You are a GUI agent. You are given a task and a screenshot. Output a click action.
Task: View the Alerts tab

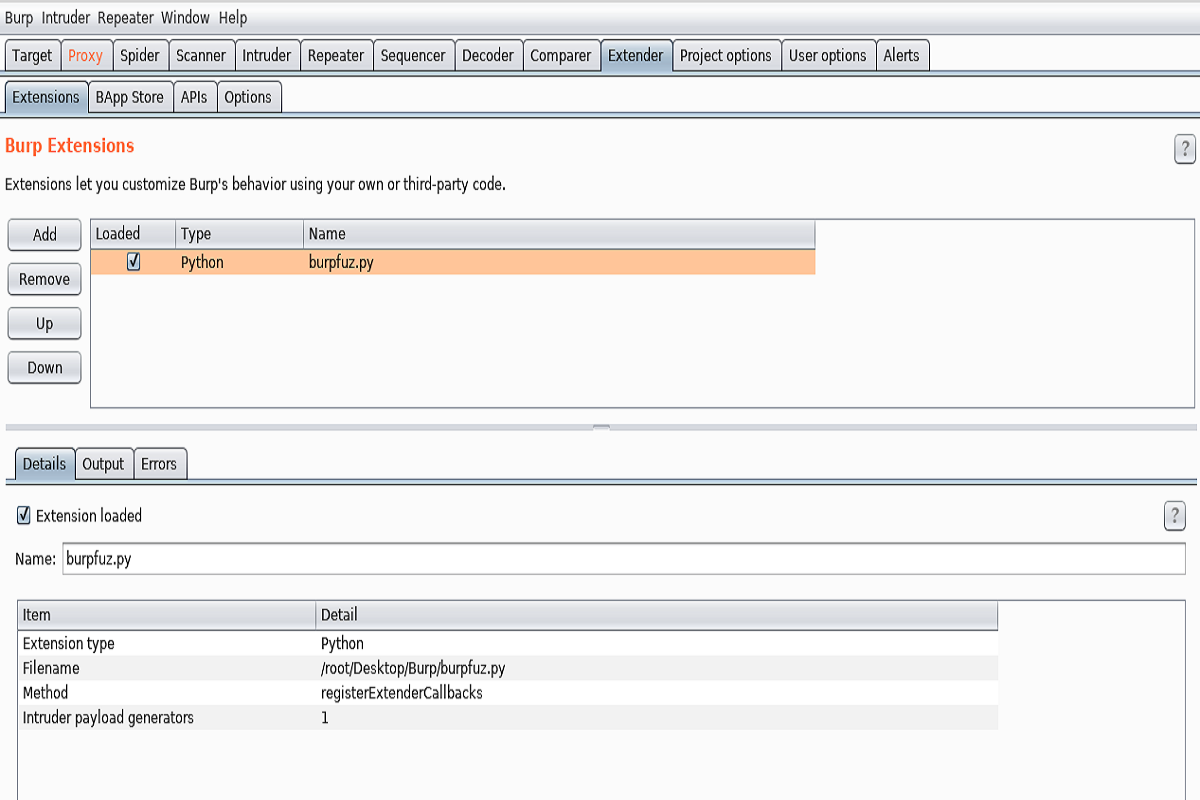[x=901, y=56]
